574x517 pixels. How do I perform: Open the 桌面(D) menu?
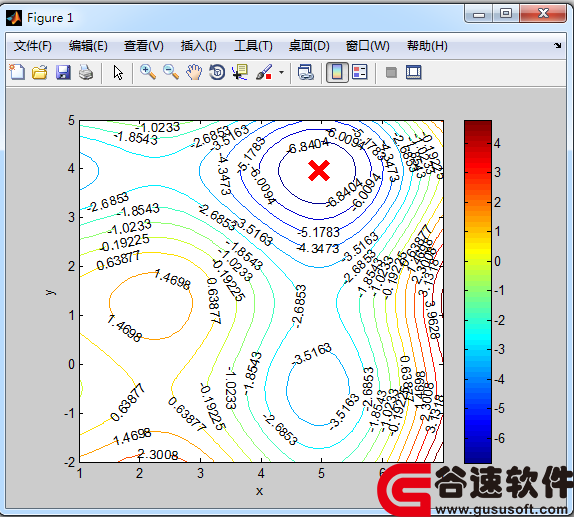[309, 46]
